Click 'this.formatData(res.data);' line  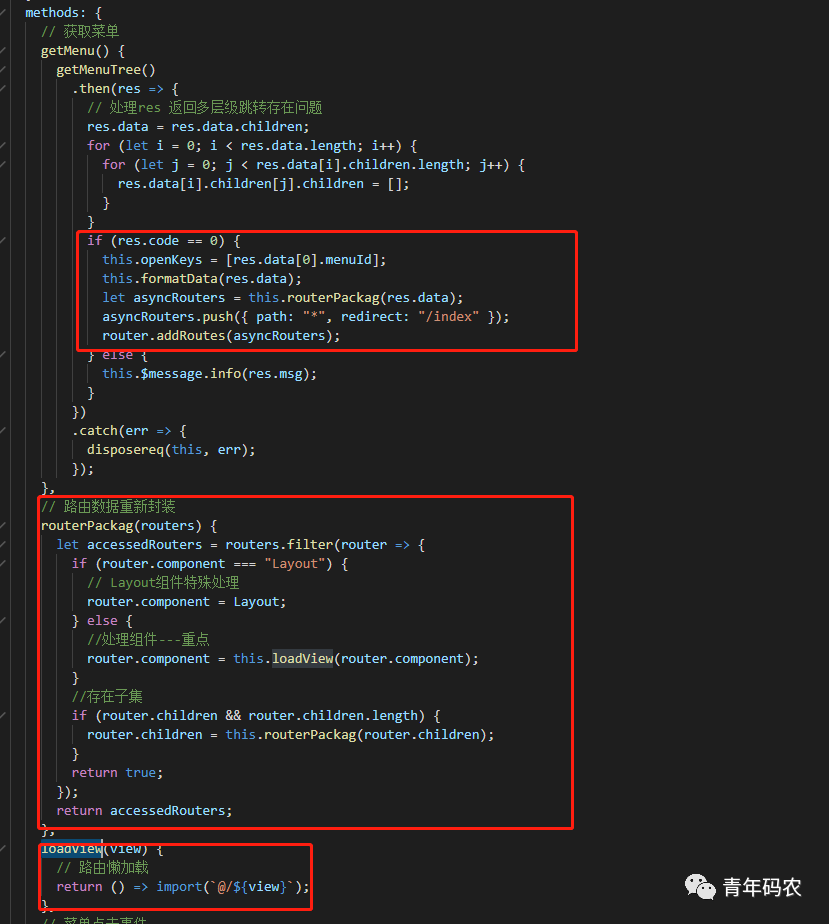pyautogui.click(x=202, y=279)
